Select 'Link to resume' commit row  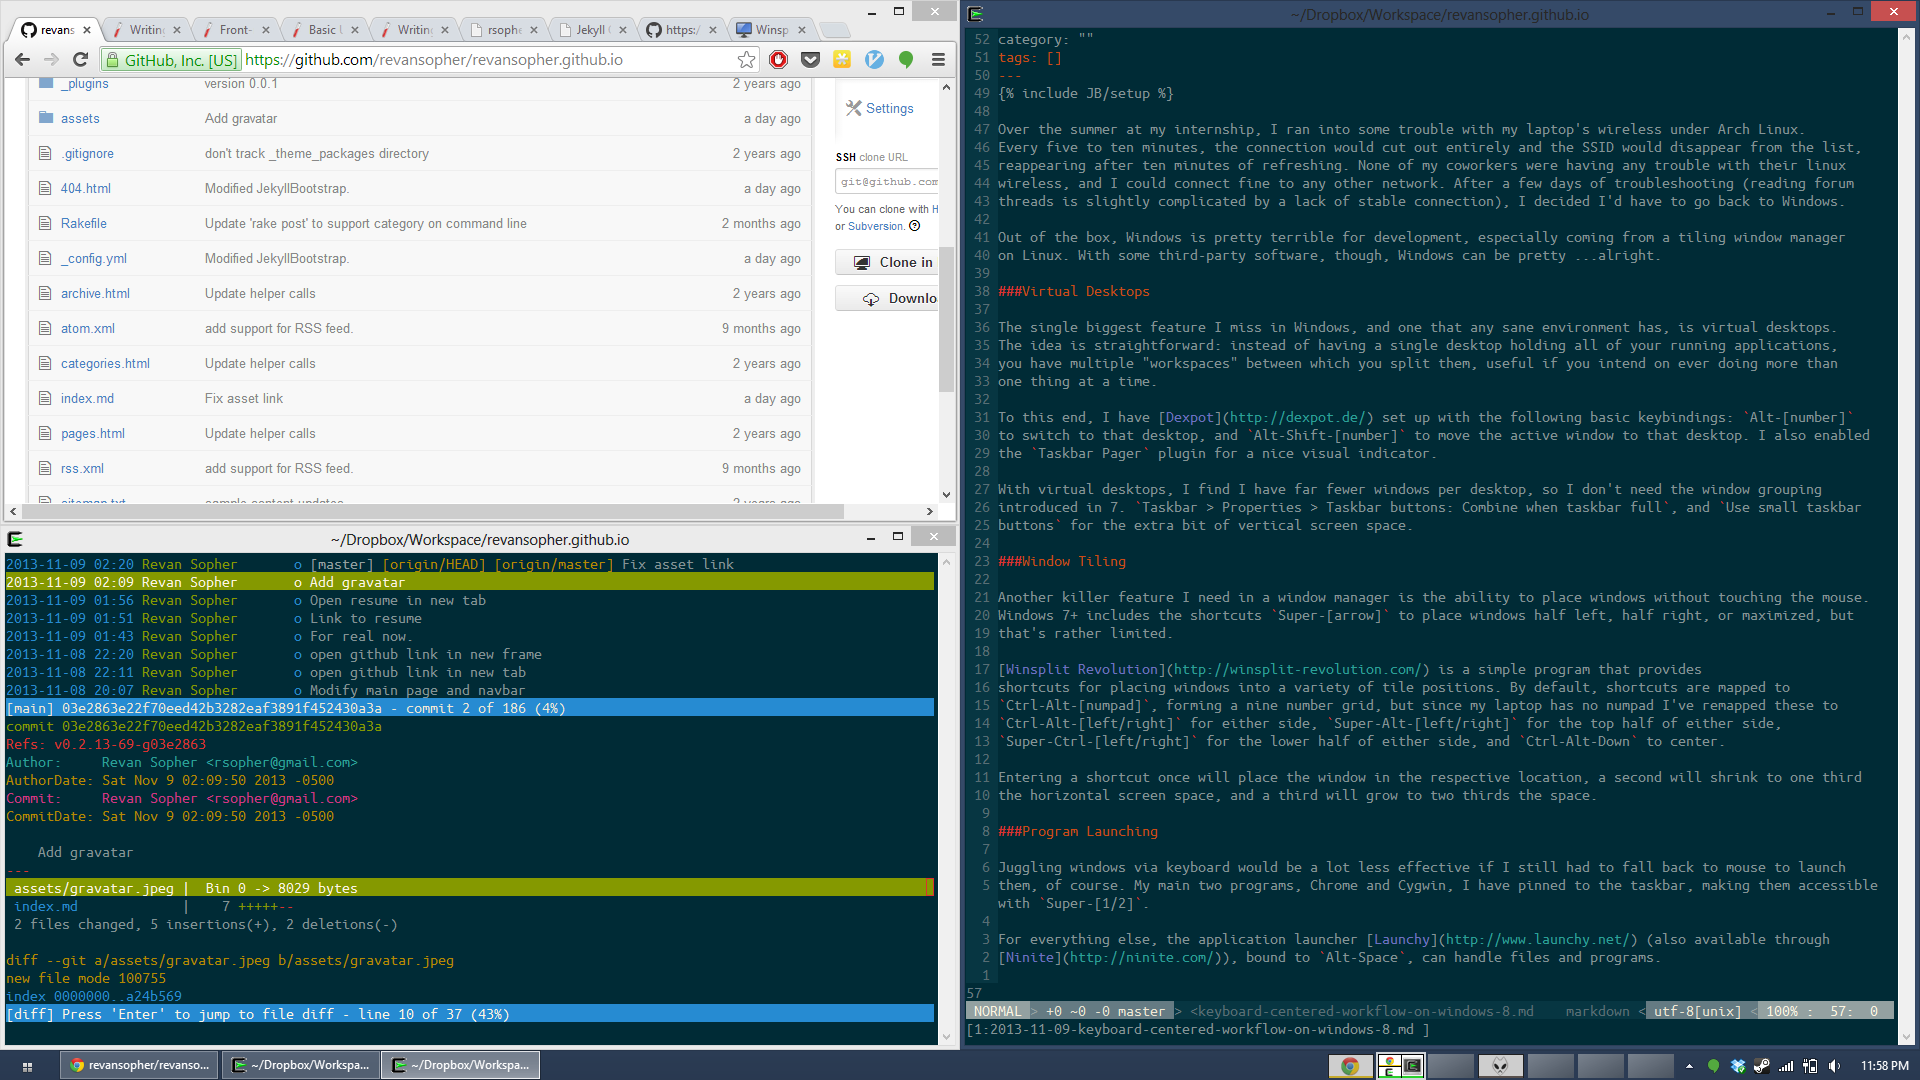(470, 618)
